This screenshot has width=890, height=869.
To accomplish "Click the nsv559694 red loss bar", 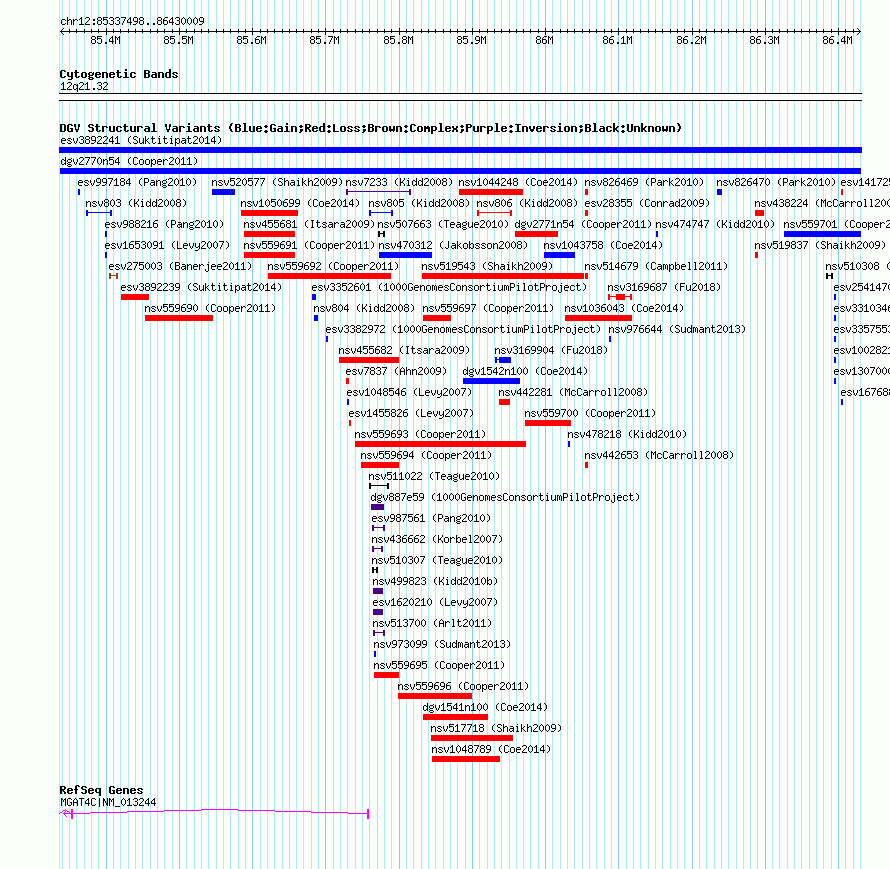I will pos(380,465).
